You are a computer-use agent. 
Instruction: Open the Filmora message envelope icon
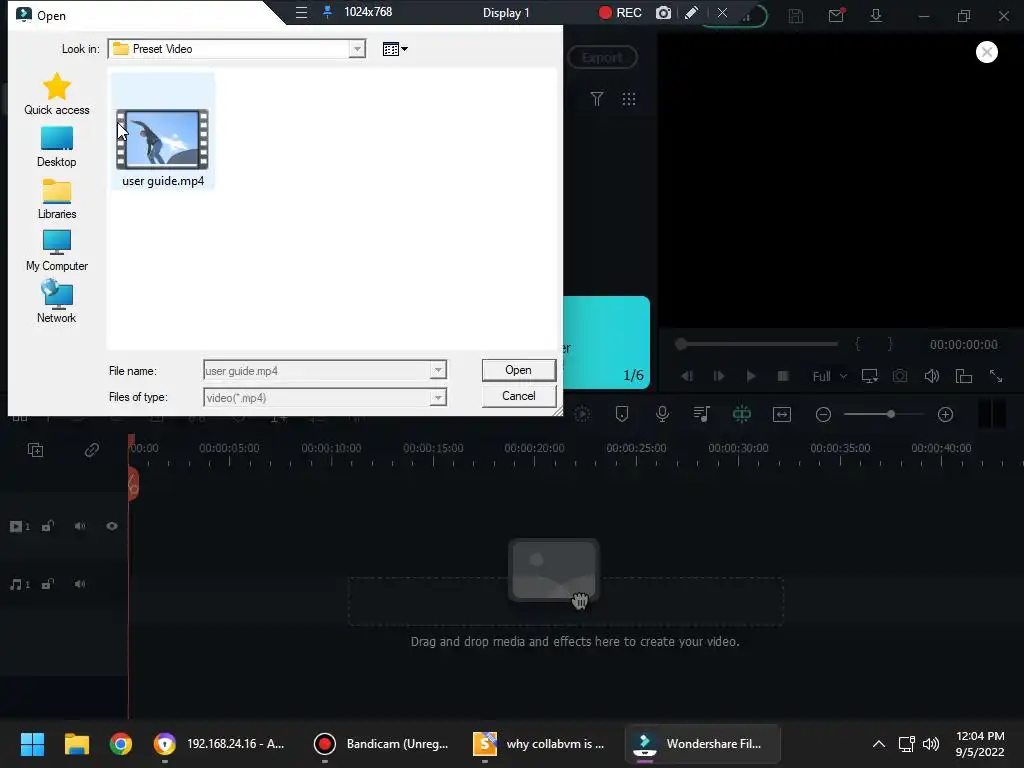[x=836, y=15]
